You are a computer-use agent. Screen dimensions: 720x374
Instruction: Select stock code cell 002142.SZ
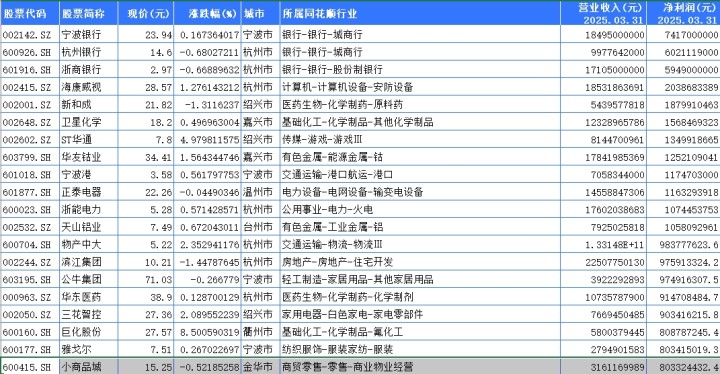(30, 34)
